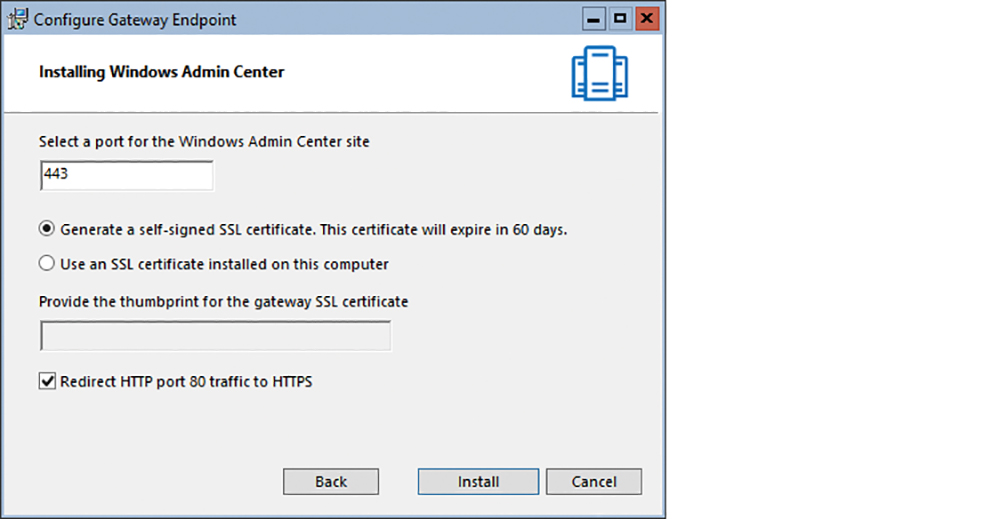
Task: Click the installer icon in the title bar
Action: point(18,19)
